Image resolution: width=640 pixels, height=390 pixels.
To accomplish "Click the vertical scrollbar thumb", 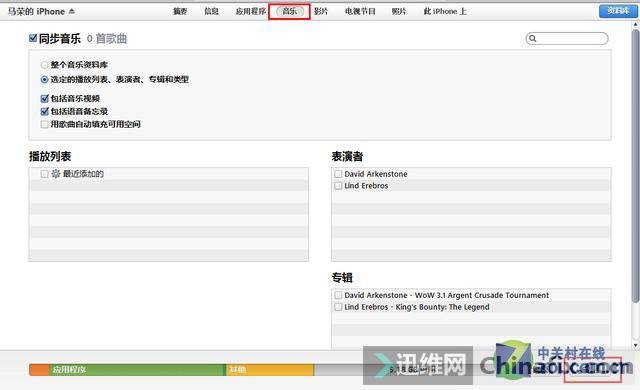I will tap(636, 166).
